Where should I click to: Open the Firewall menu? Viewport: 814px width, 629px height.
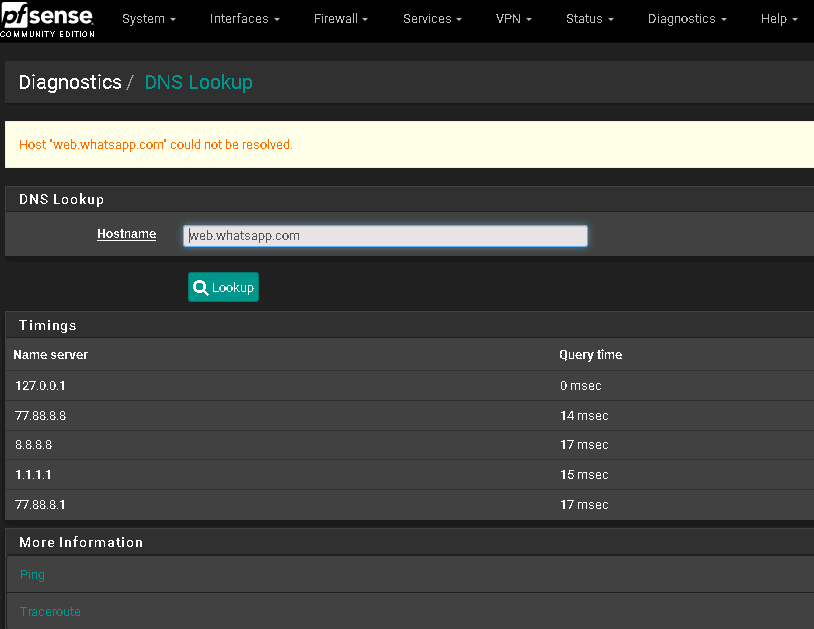(x=341, y=19)
